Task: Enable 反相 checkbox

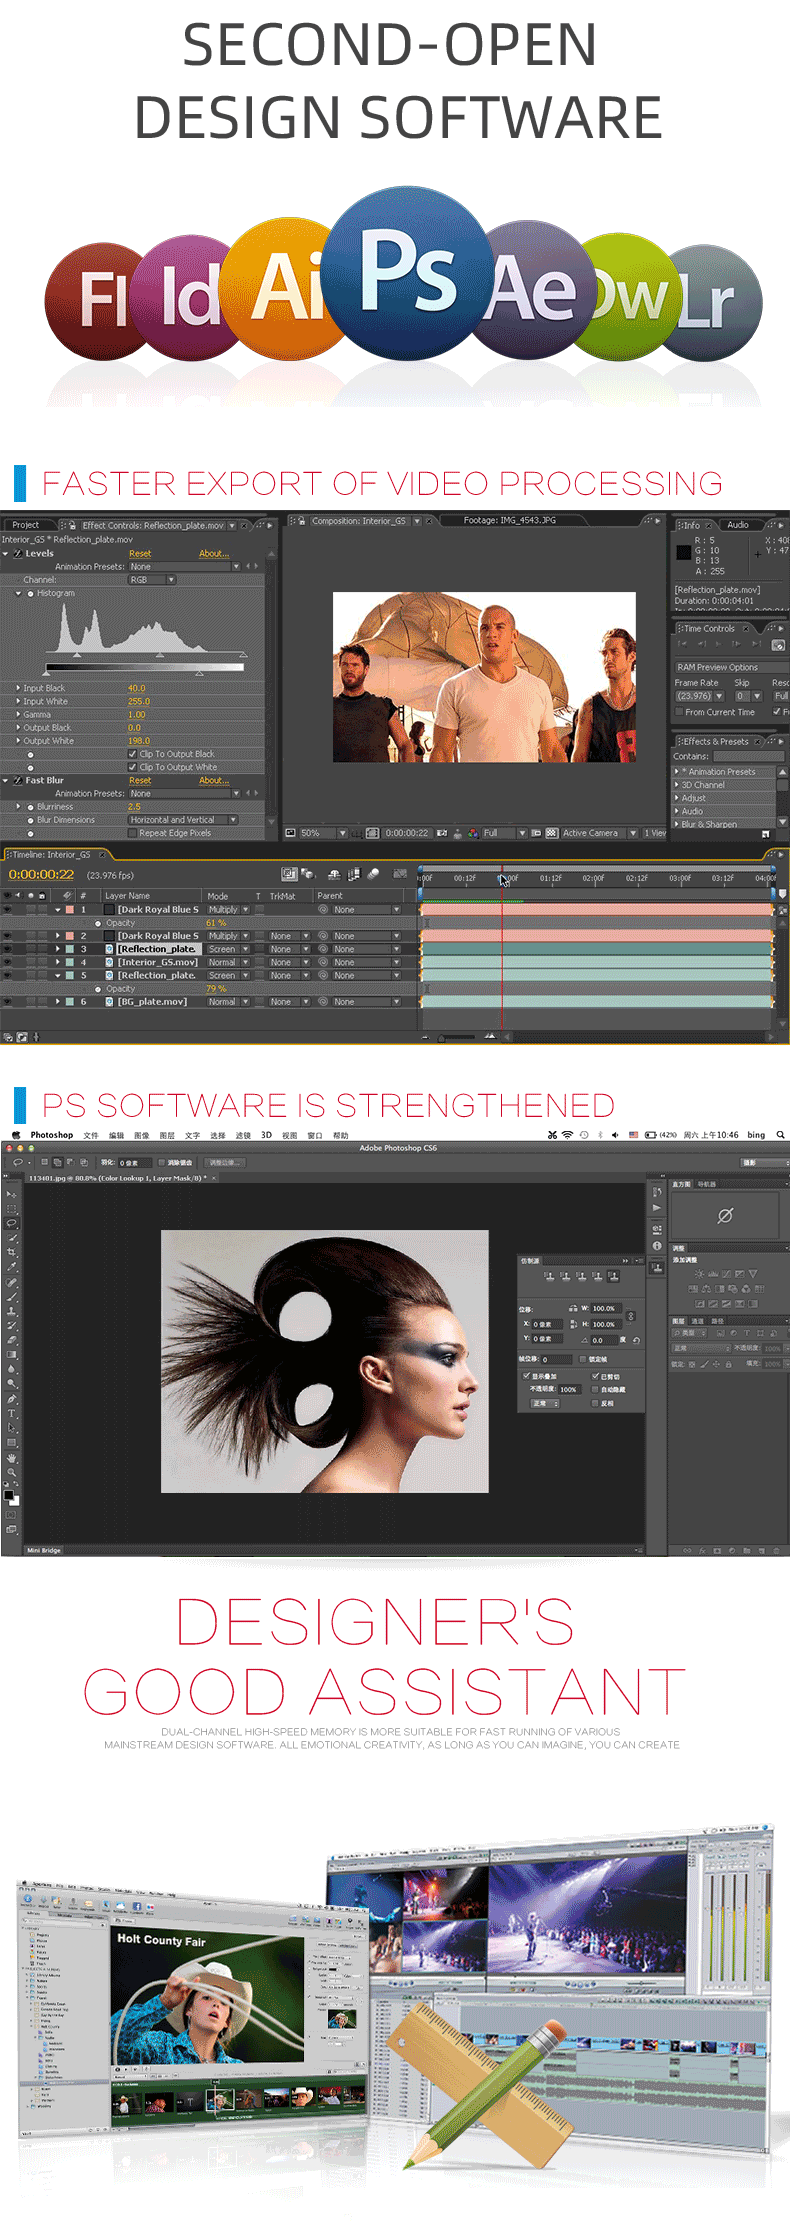Action: click(x=595, y=1403)
